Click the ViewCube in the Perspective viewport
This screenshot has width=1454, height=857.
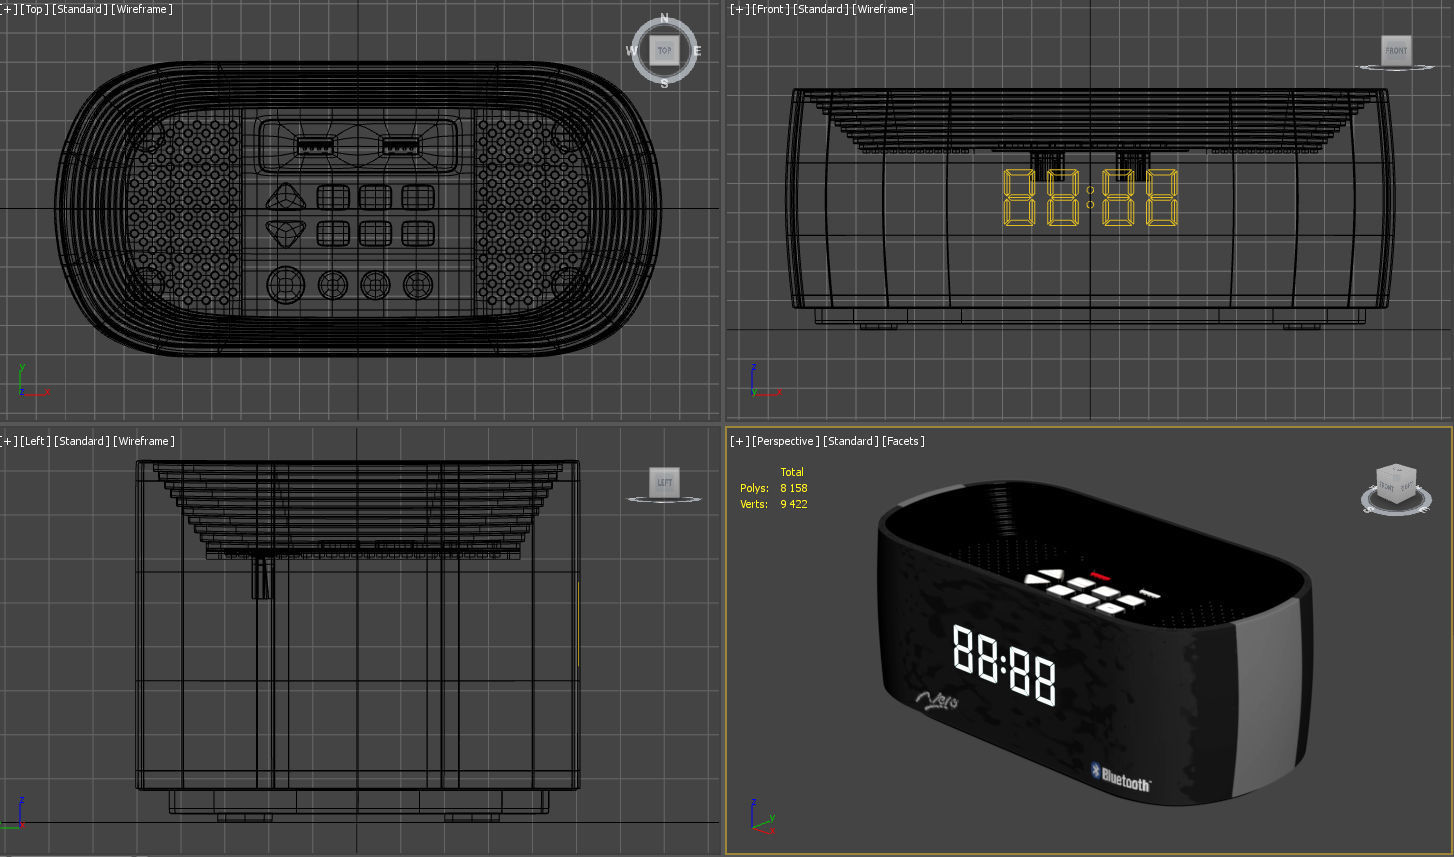point(1395,485)
